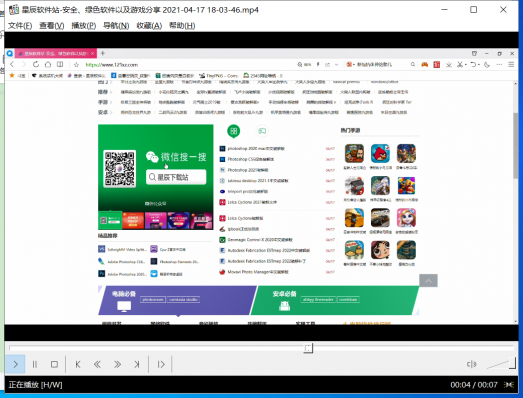
Task: Click the browser home icon in the video
Action: (x=48, y=64)
